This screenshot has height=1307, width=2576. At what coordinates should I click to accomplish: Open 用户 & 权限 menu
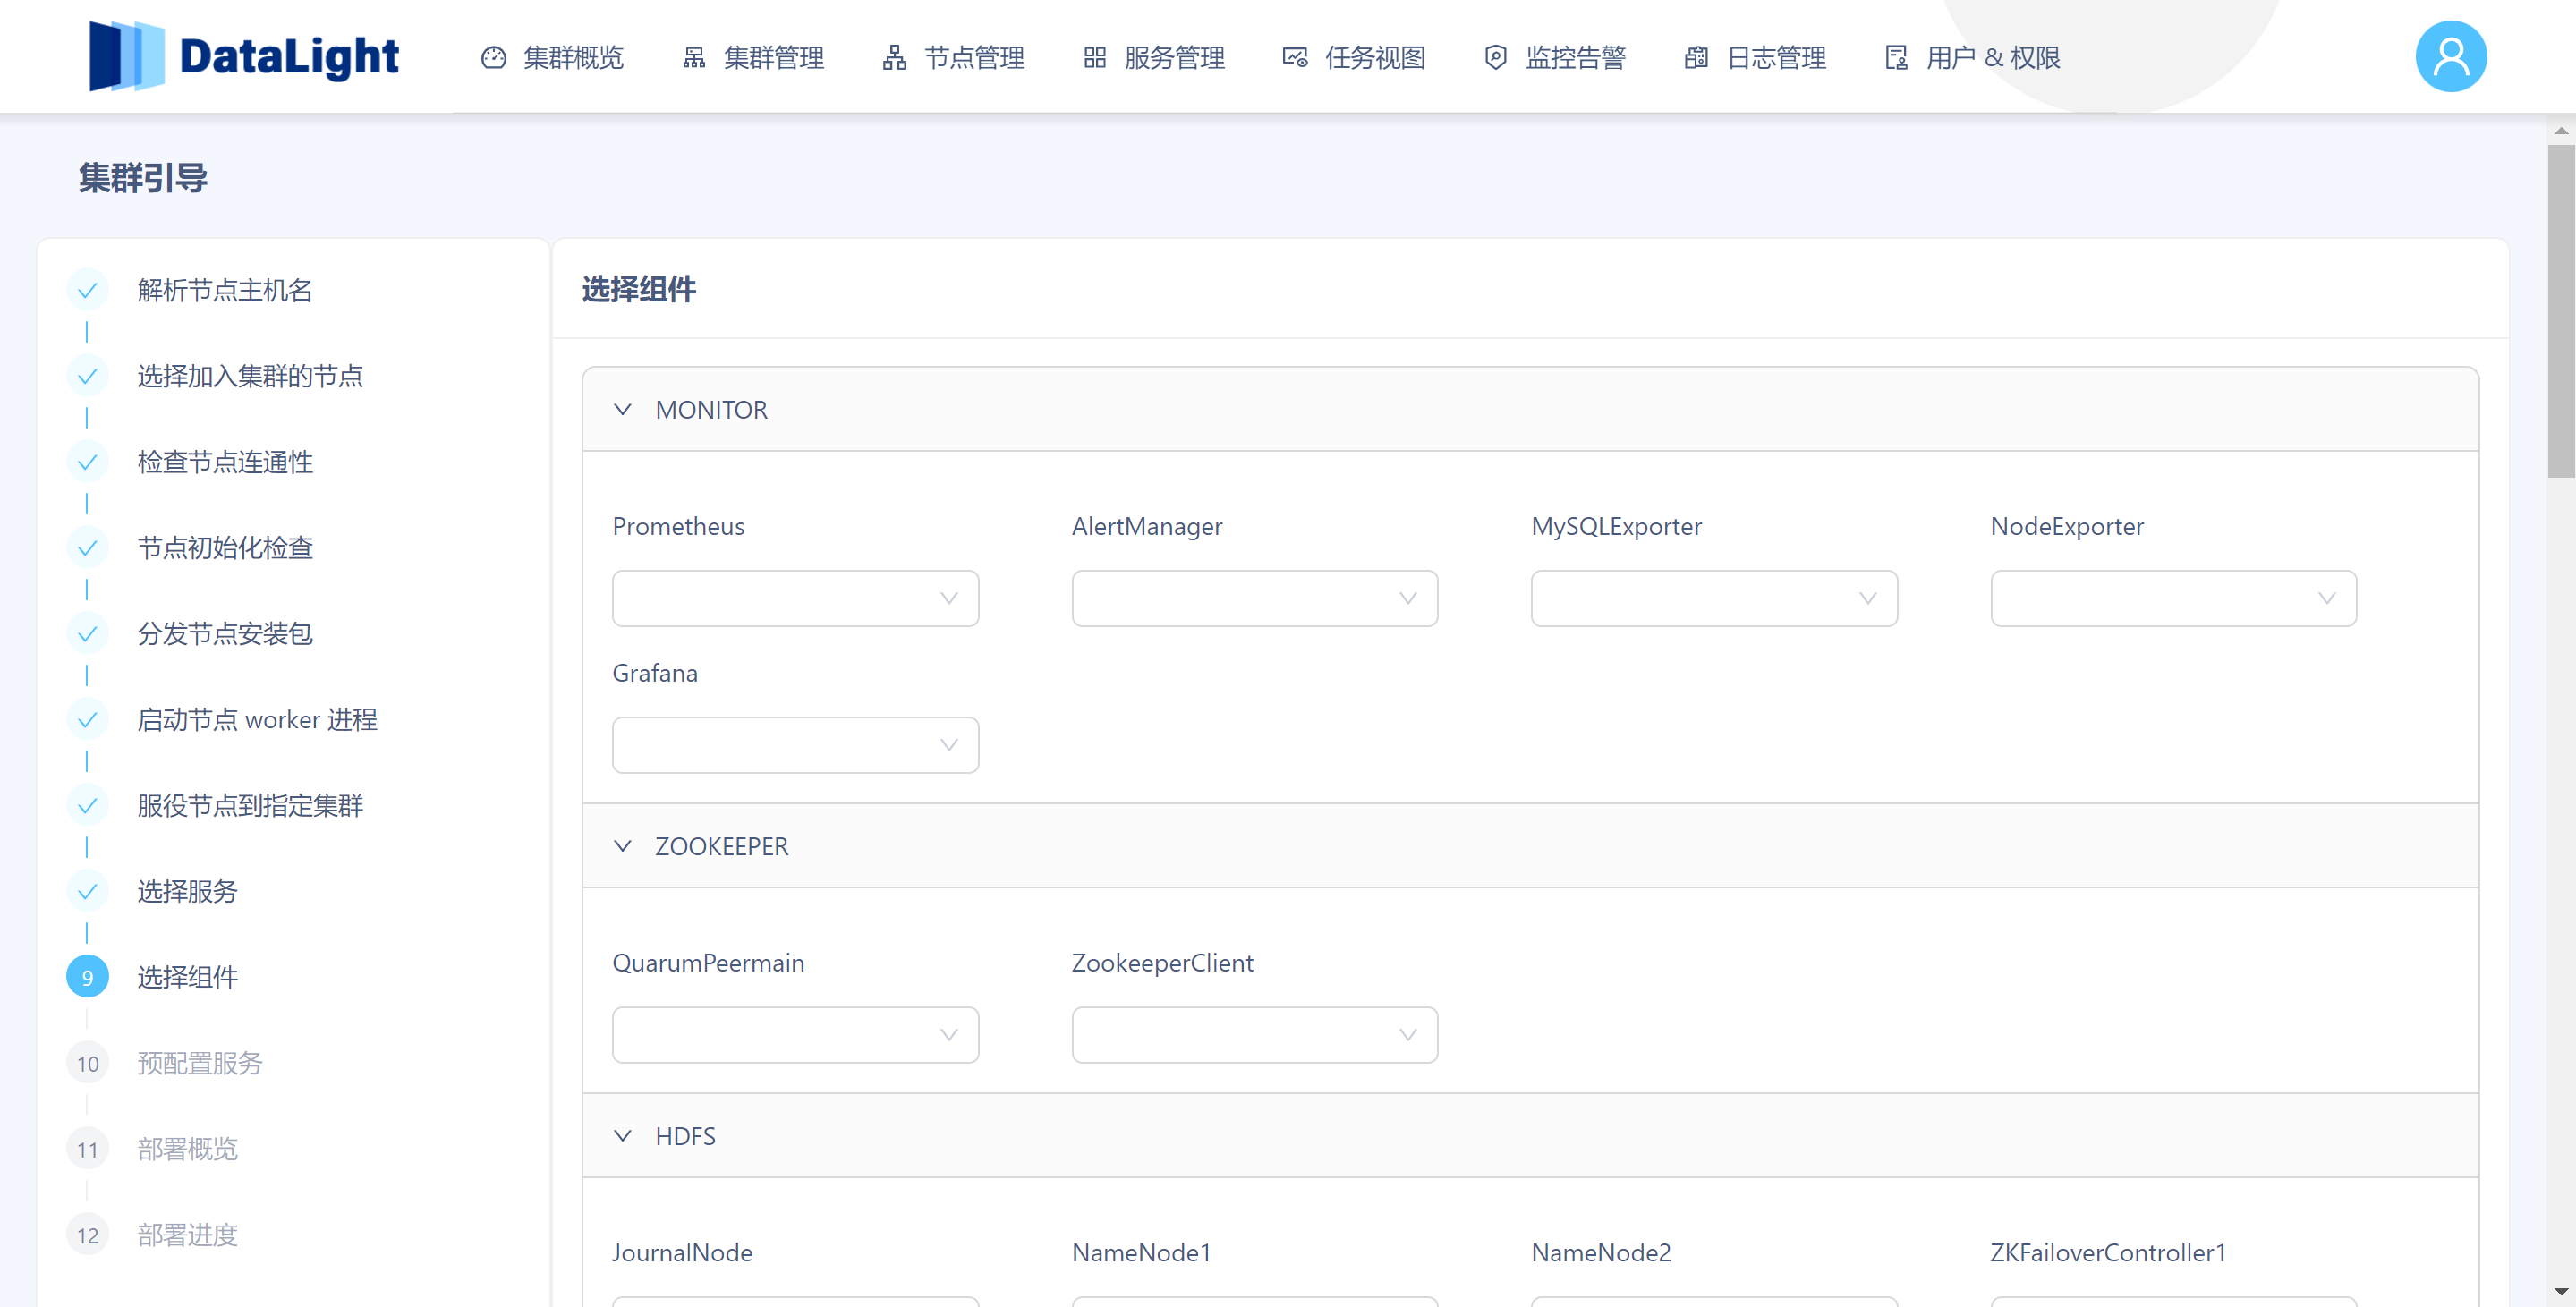click(1972, 58)
